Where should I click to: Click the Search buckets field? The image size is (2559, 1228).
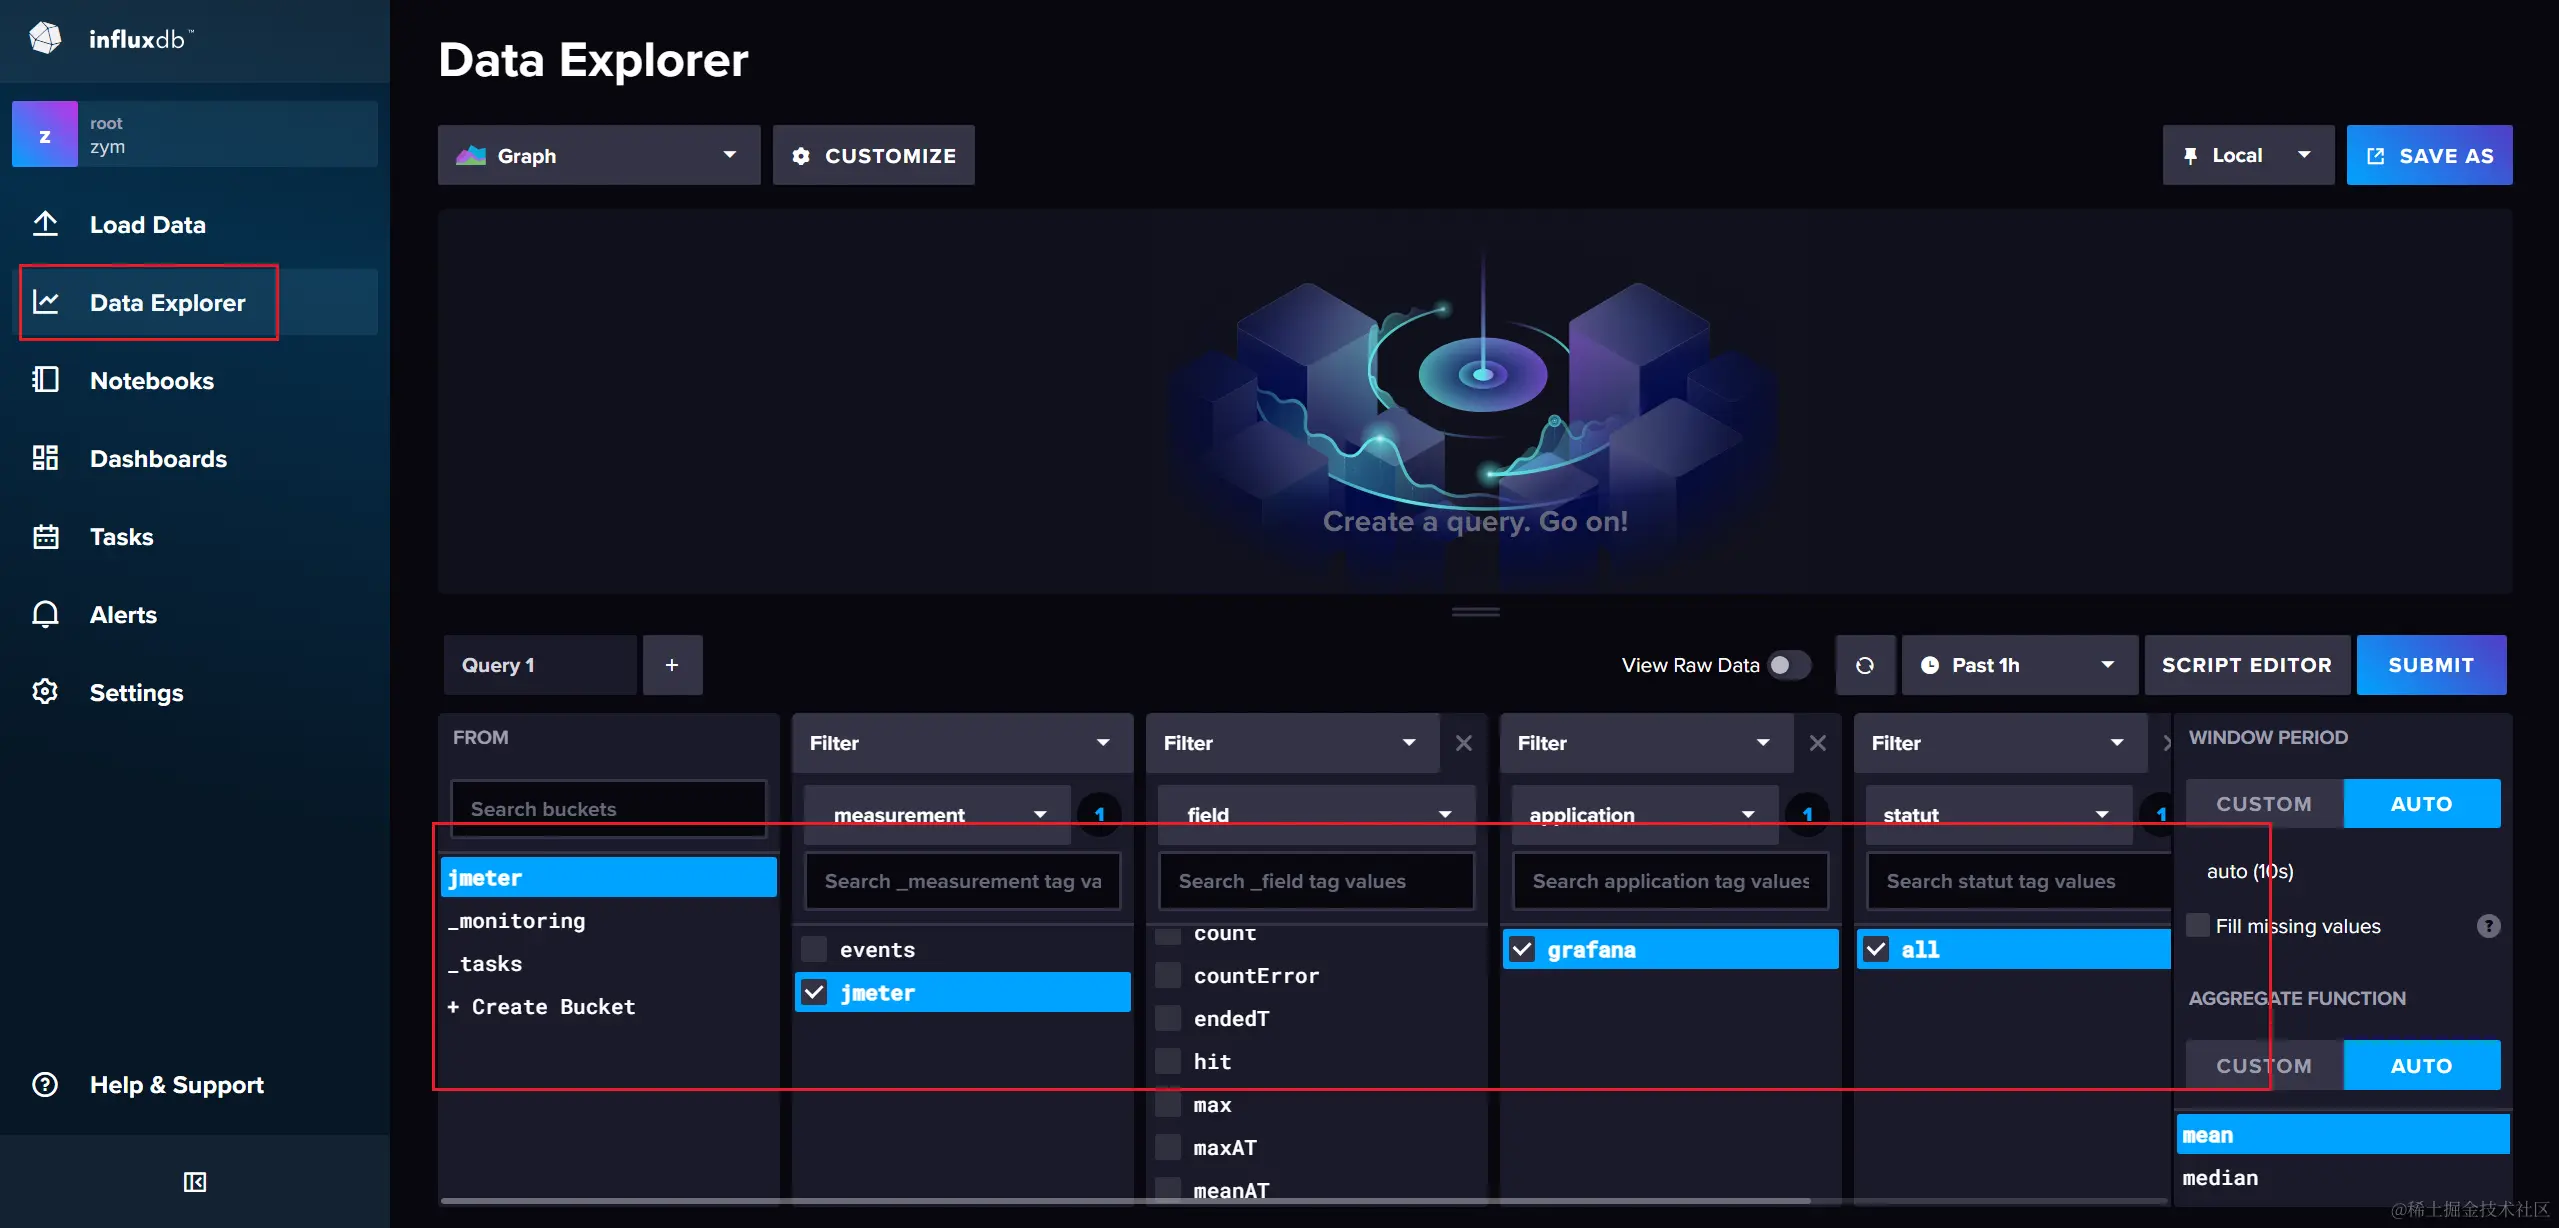608,808
